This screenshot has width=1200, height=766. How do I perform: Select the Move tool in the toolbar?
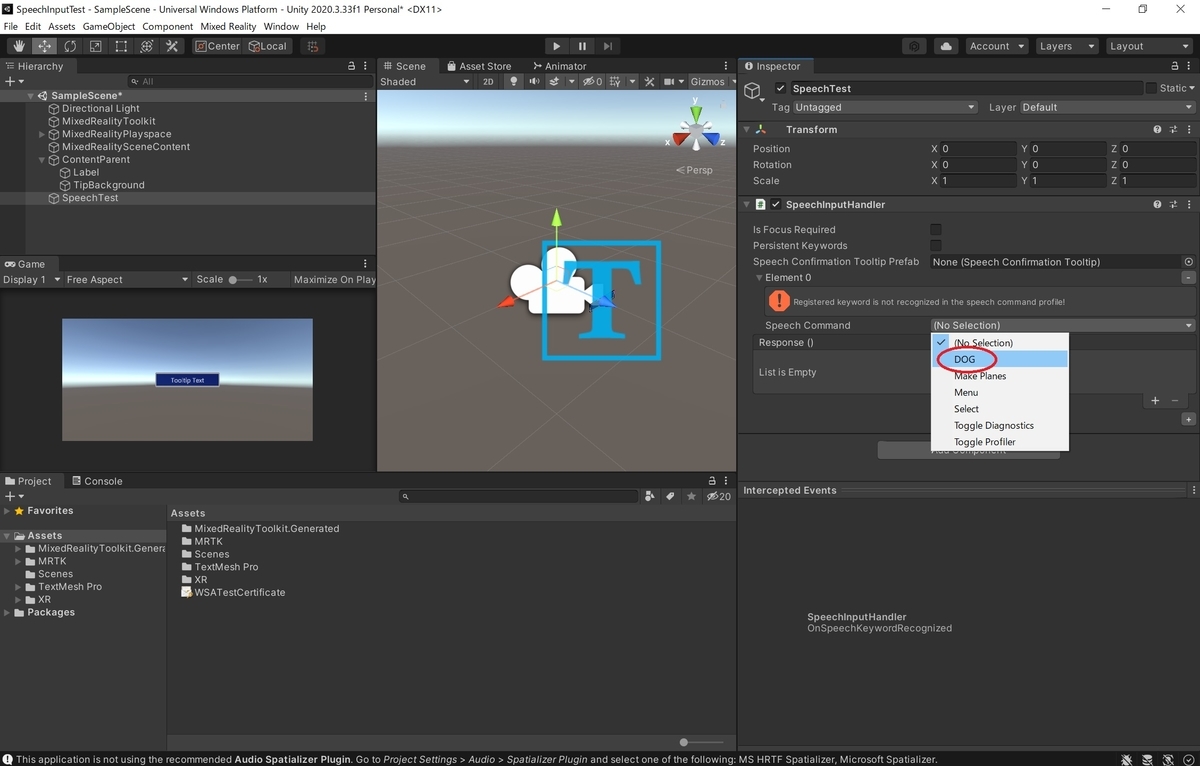coord(45,46)
